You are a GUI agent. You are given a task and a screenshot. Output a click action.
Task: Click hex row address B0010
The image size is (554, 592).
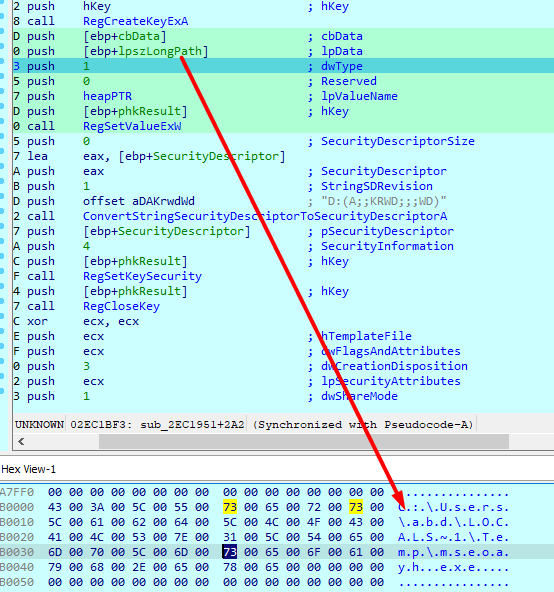click(17, 522)
